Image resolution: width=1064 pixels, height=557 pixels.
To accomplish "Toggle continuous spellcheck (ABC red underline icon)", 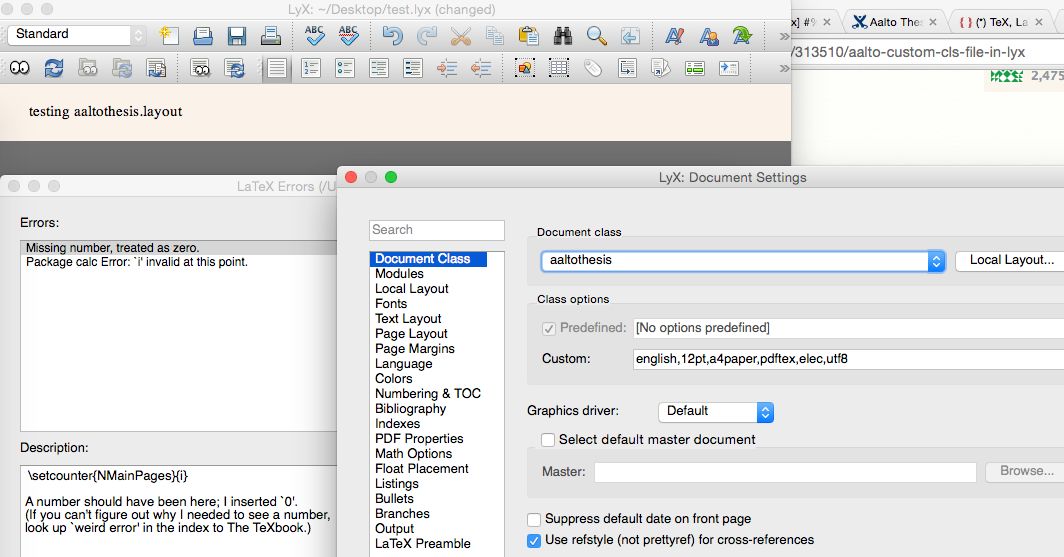I will pos(348,35).
